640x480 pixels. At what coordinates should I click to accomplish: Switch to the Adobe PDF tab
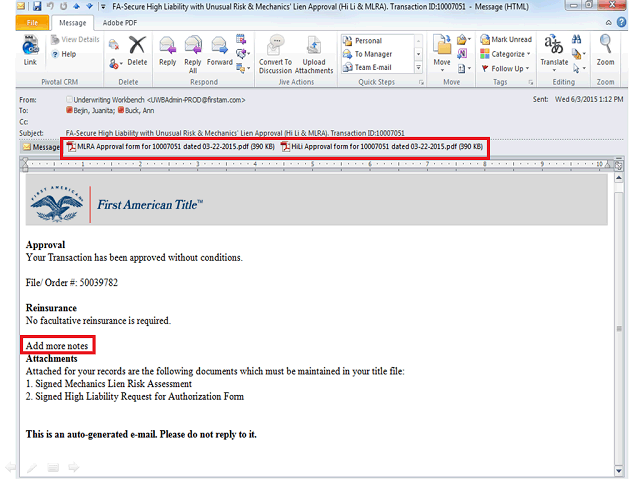pos(120,23)
